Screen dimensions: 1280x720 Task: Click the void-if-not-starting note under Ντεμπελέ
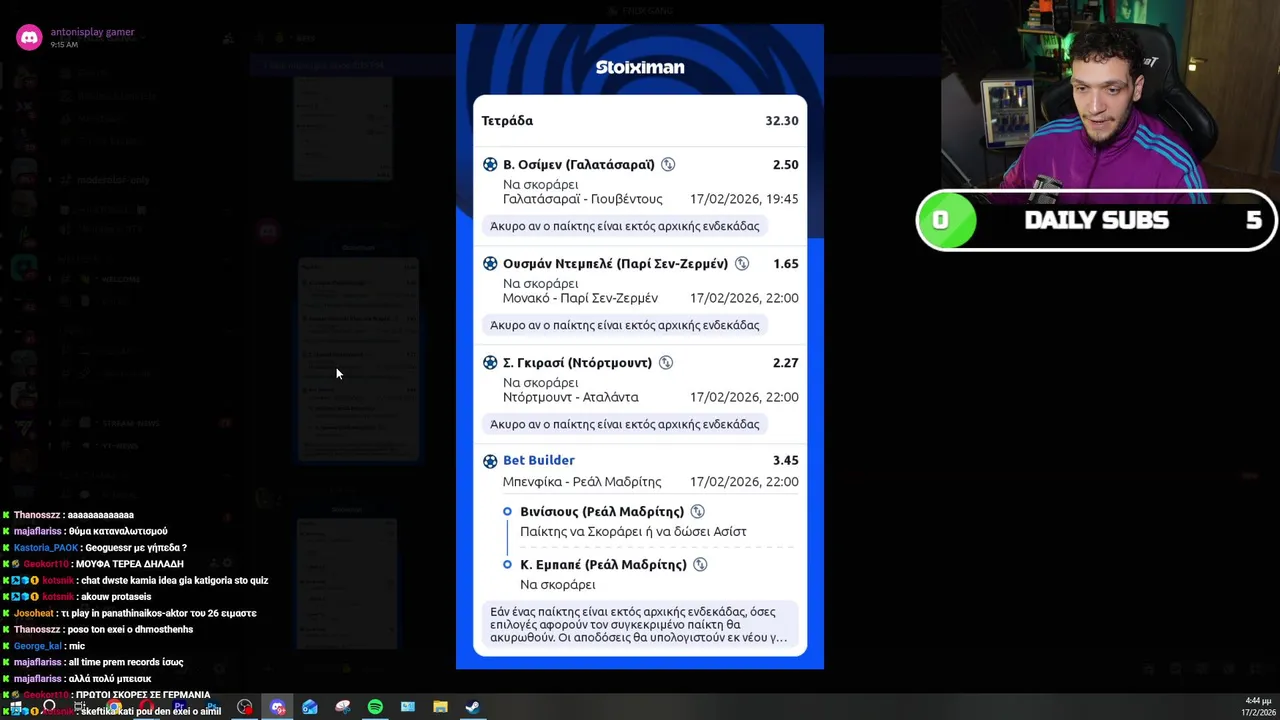pyautogui.click(x=625, y=325)
